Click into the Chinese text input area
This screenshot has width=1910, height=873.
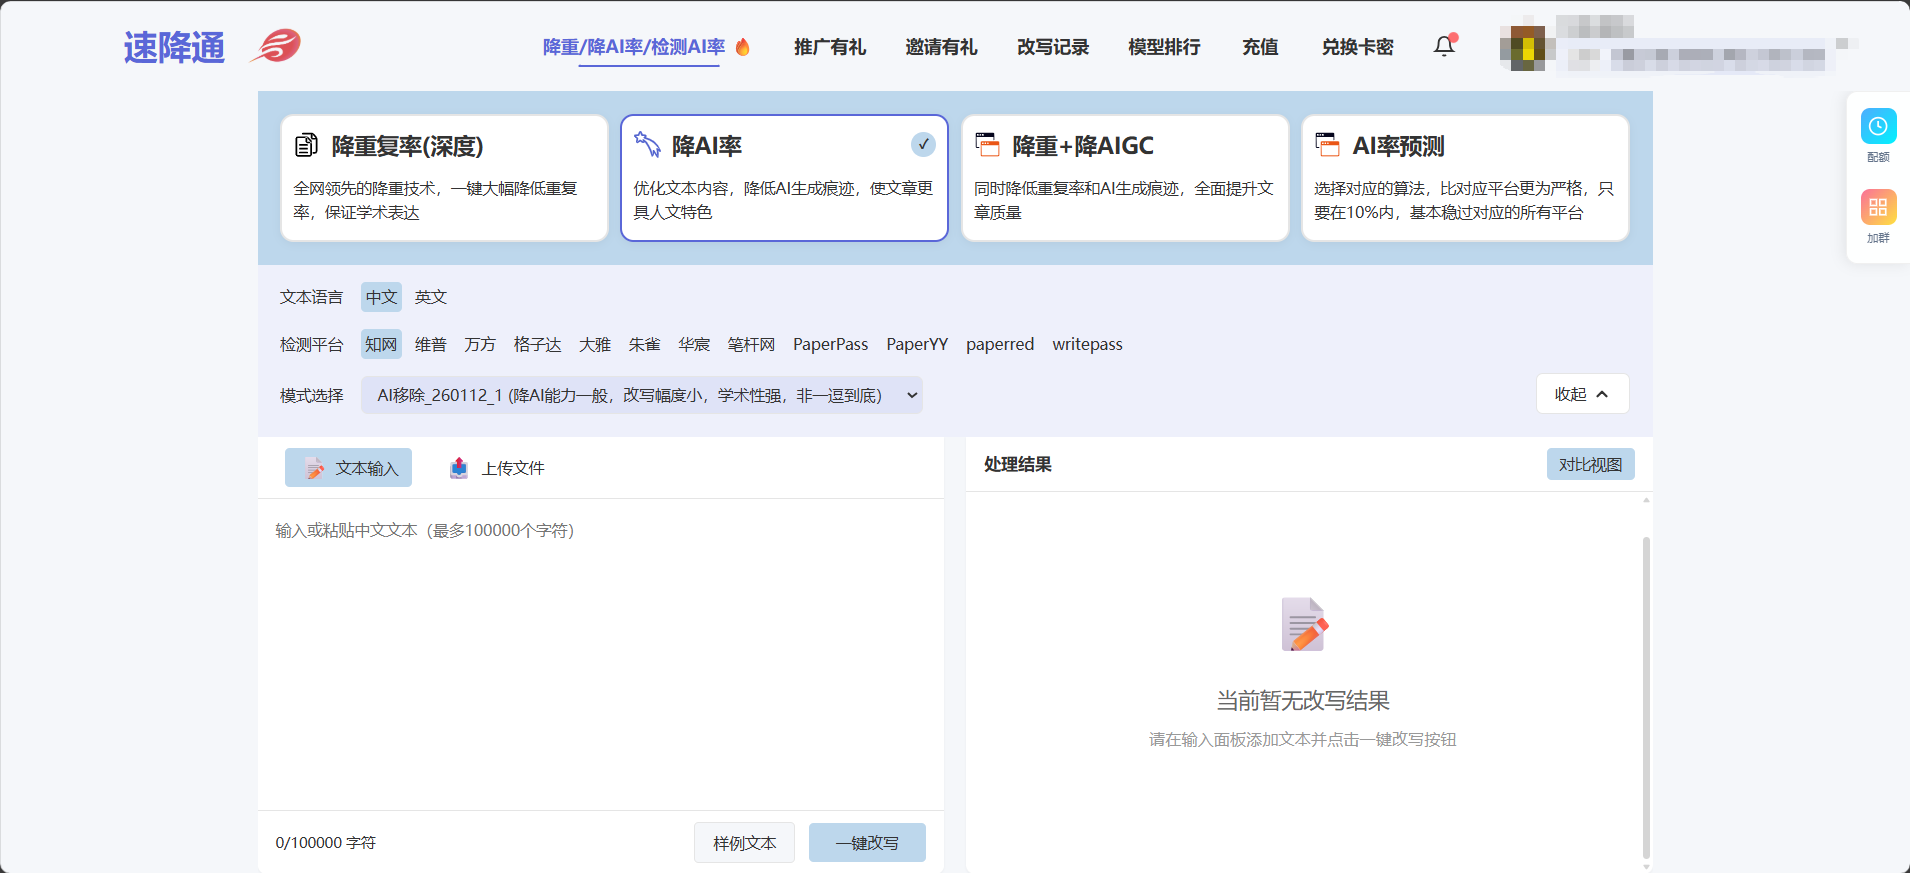pyautogui.click(x=601, y=655)
